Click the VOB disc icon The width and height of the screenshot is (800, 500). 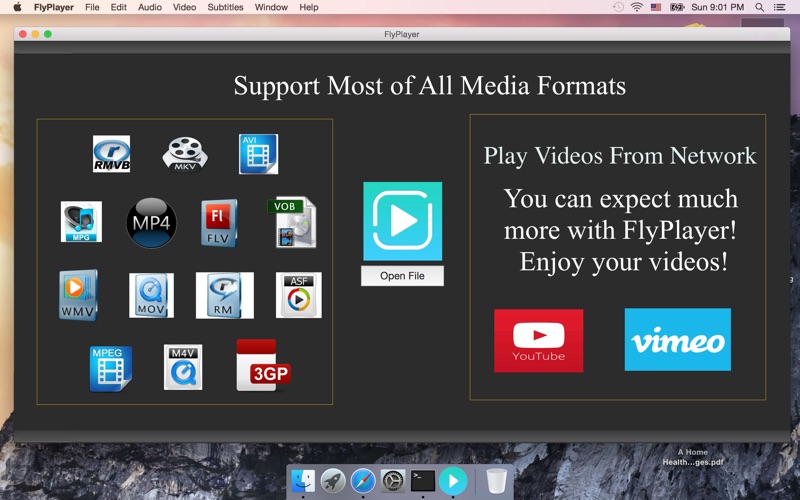(292, 222)
